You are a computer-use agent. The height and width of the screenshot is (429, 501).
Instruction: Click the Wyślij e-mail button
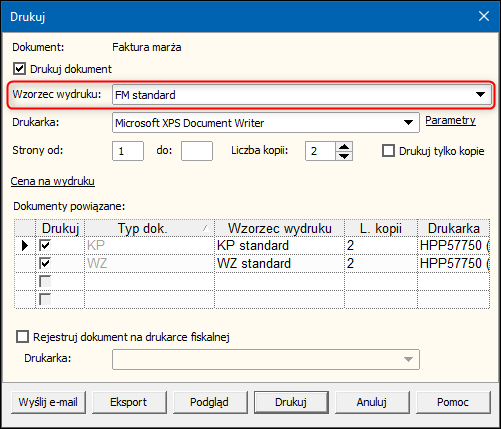pos(48,402)
